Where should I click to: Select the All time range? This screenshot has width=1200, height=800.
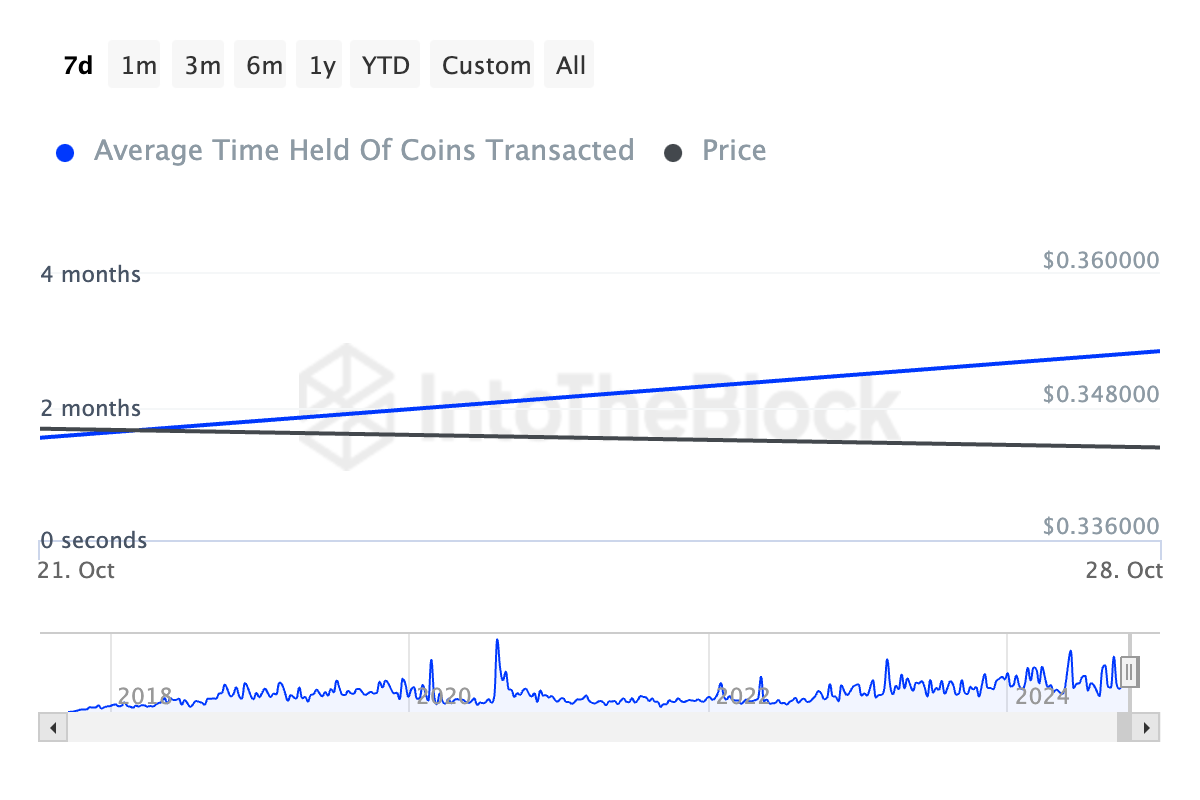(x=569, y=64)
